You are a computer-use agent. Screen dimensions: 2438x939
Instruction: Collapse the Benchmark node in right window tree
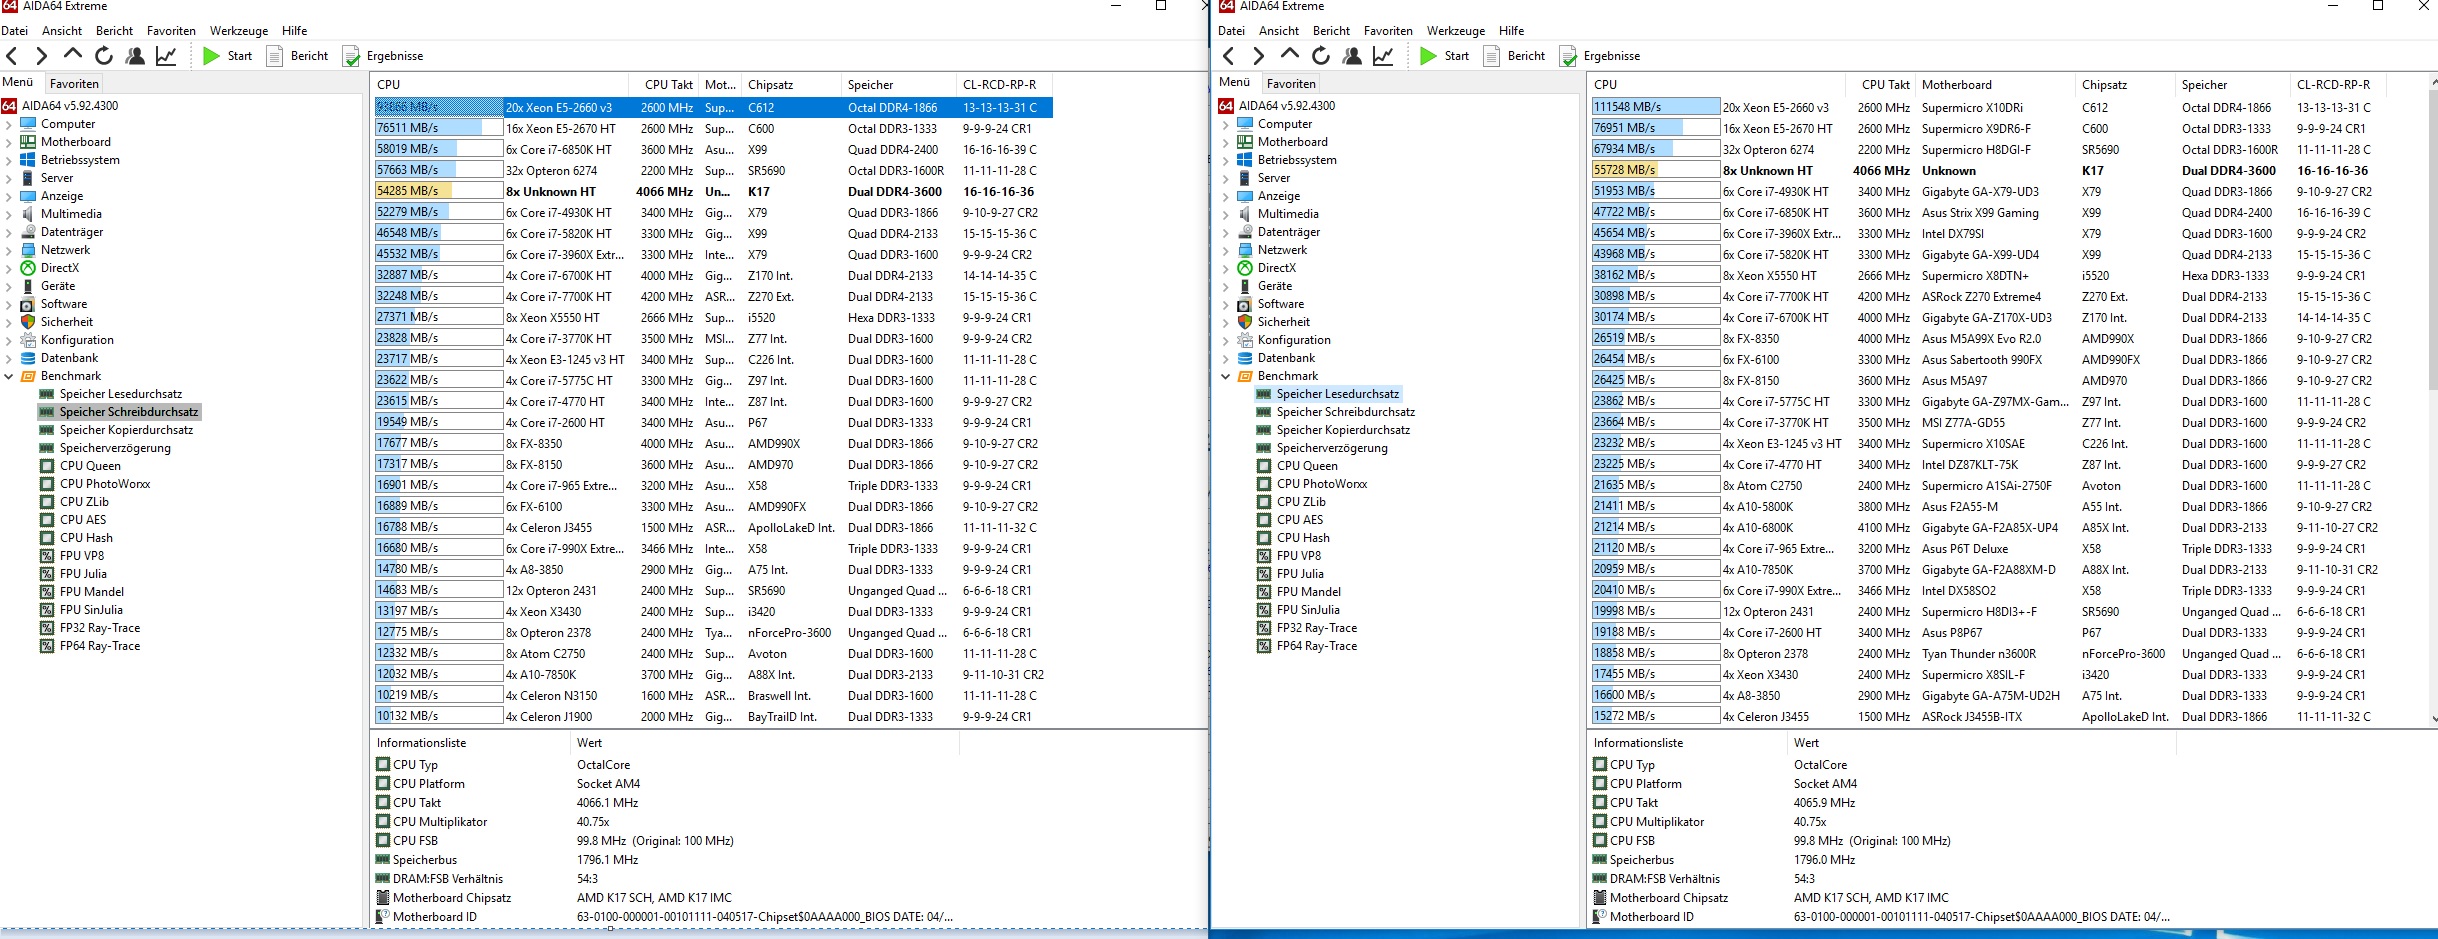(x=1226, y=377)
